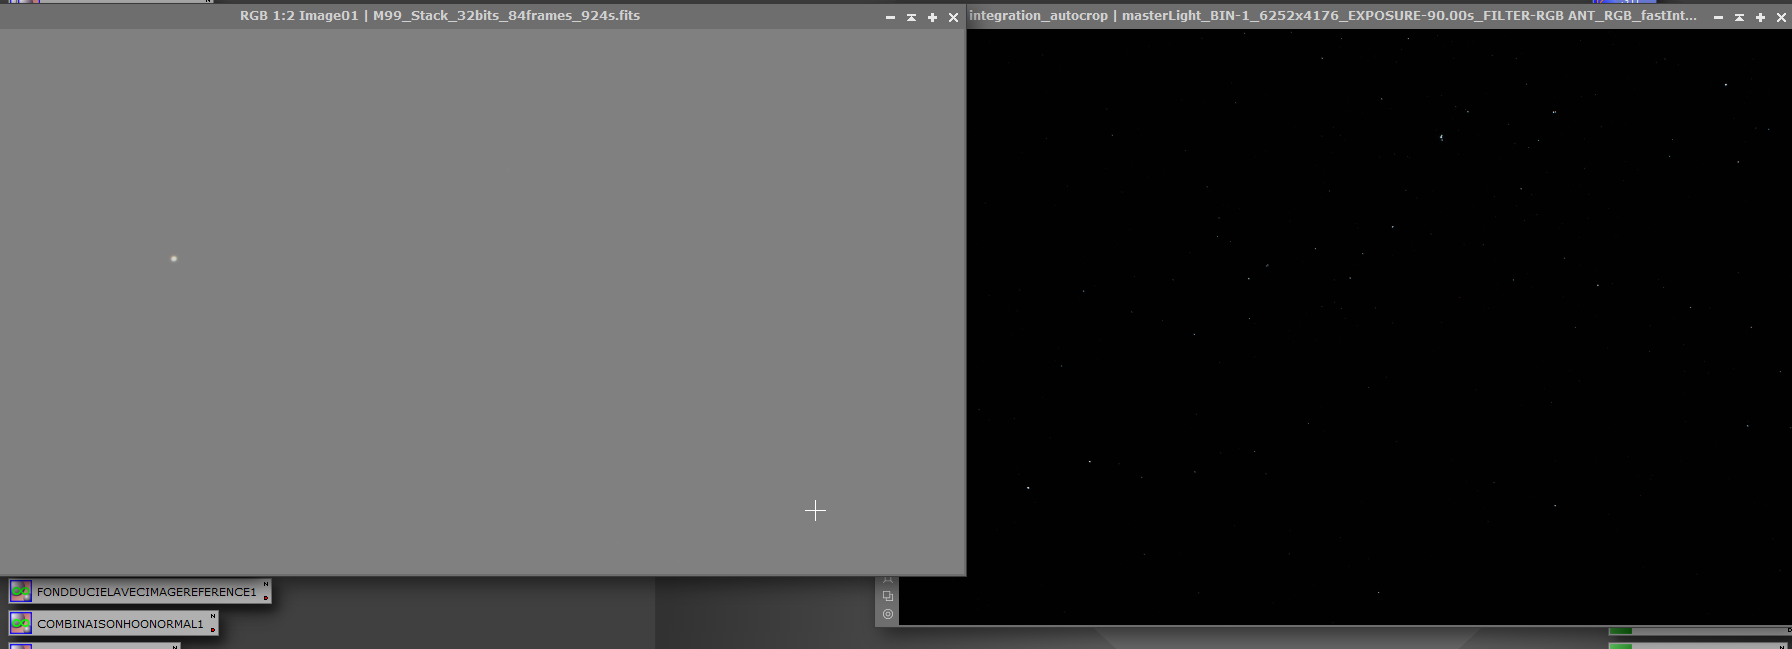
Task: Click the bright star in M99 image
Action: pos(174,259)
